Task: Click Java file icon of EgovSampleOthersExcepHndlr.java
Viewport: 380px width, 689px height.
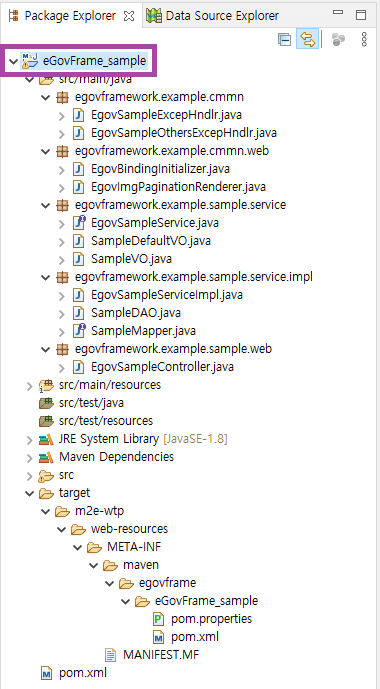Action: point(79,133)
